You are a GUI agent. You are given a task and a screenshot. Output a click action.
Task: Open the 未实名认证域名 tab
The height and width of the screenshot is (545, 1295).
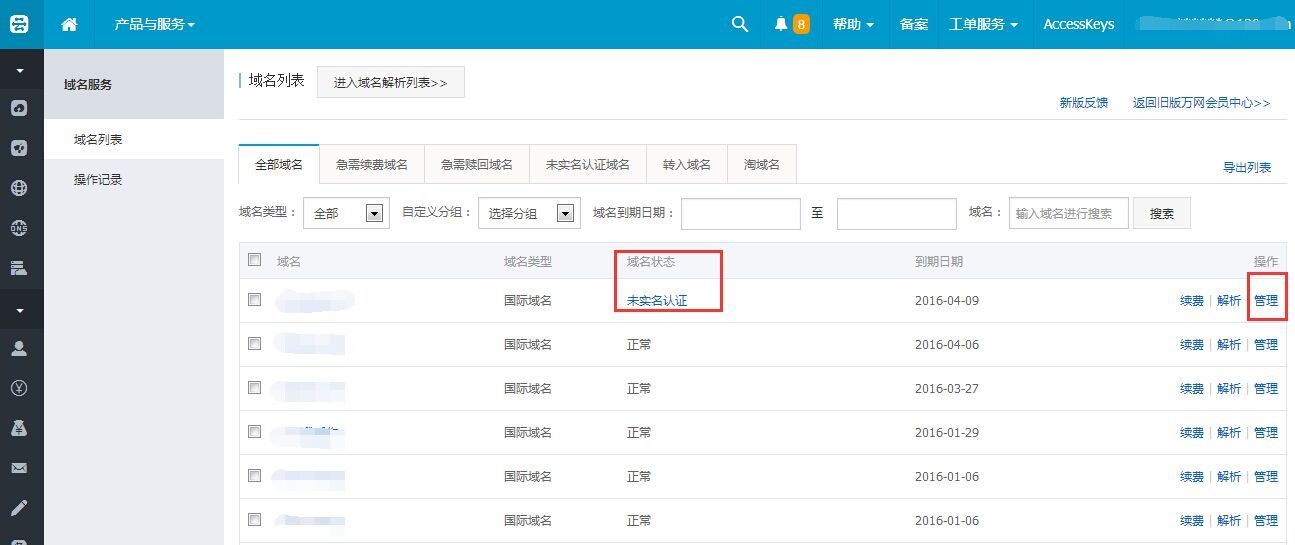(x=588, y=165)
